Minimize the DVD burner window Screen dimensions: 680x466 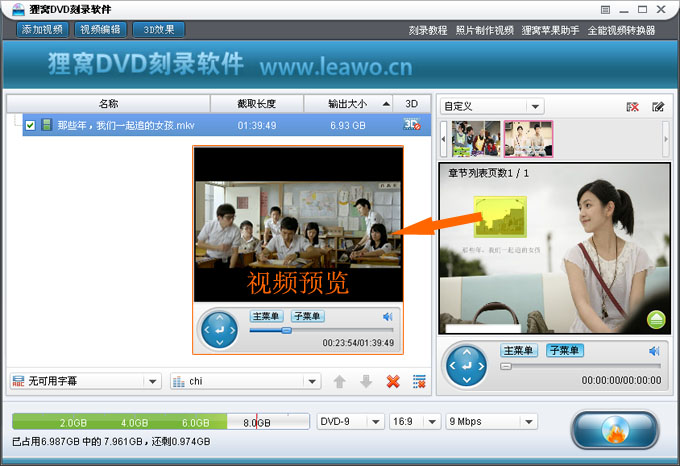(624, 10)
